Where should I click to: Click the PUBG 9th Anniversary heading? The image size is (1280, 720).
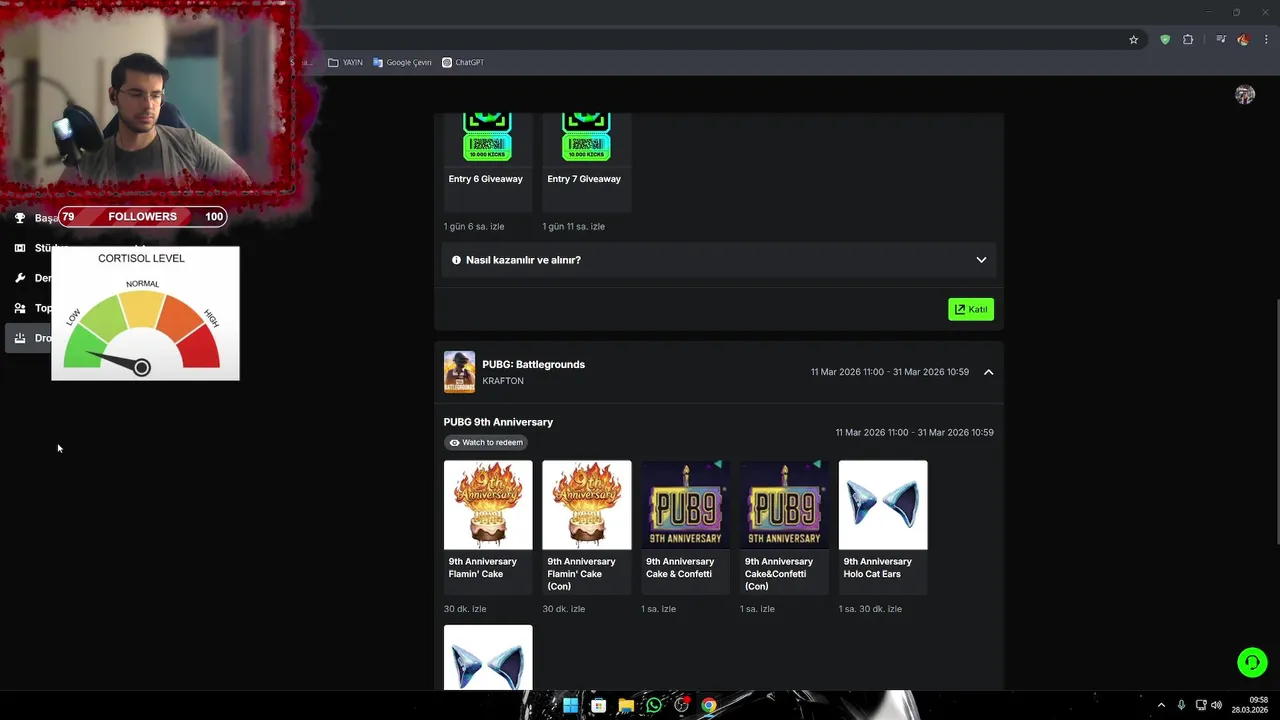(498, 422)
